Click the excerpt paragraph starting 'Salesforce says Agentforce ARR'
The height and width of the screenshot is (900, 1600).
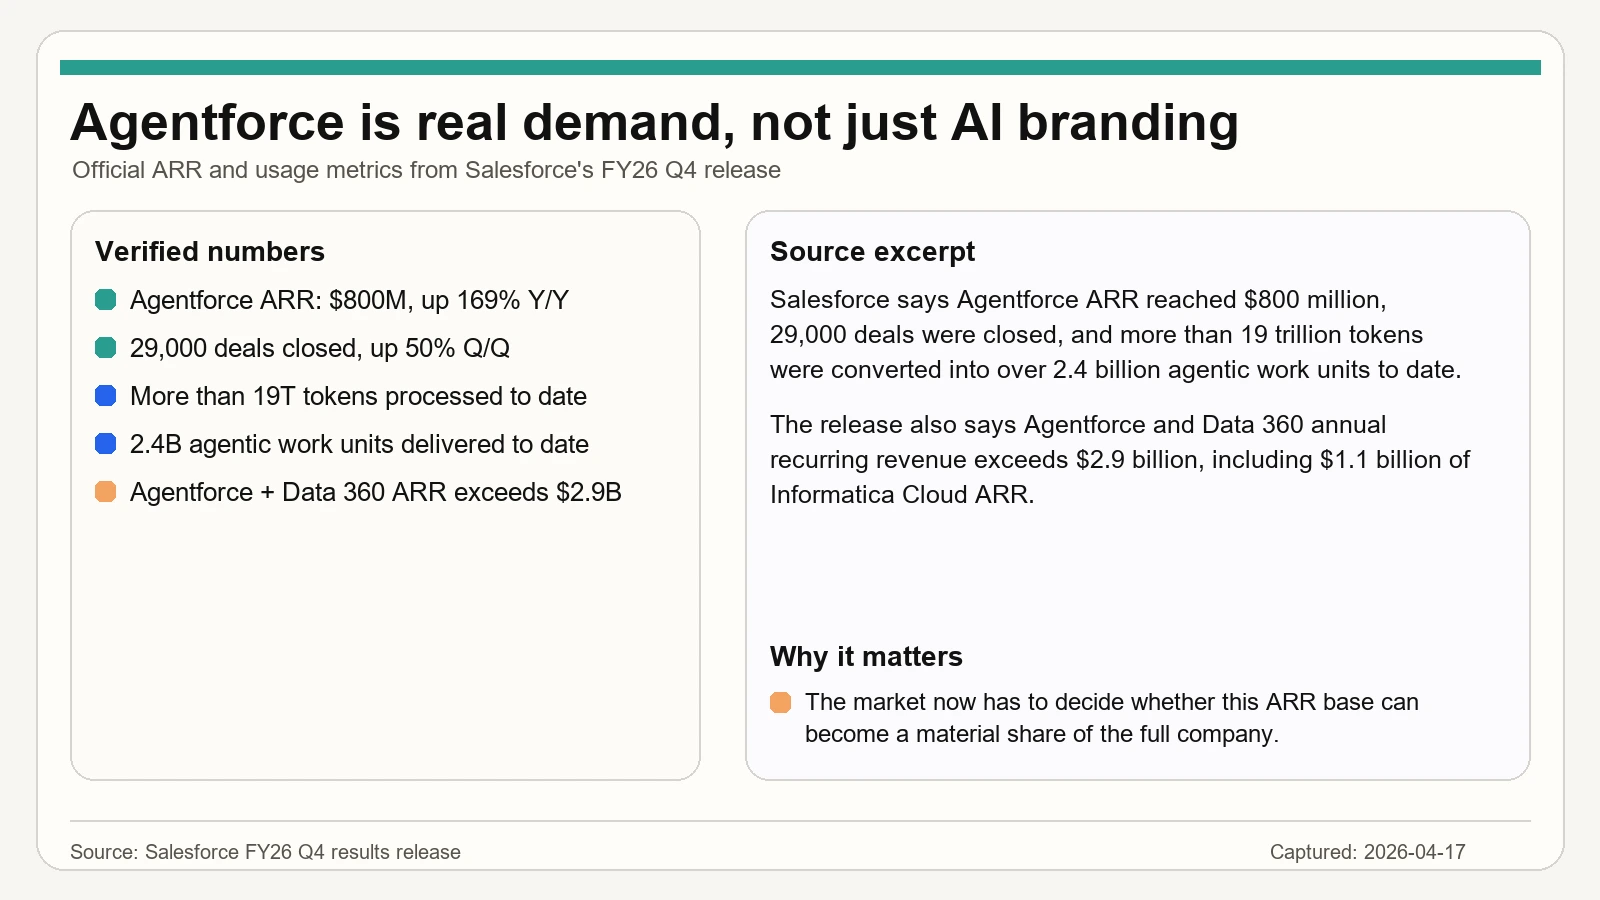tap(1115, 335)
